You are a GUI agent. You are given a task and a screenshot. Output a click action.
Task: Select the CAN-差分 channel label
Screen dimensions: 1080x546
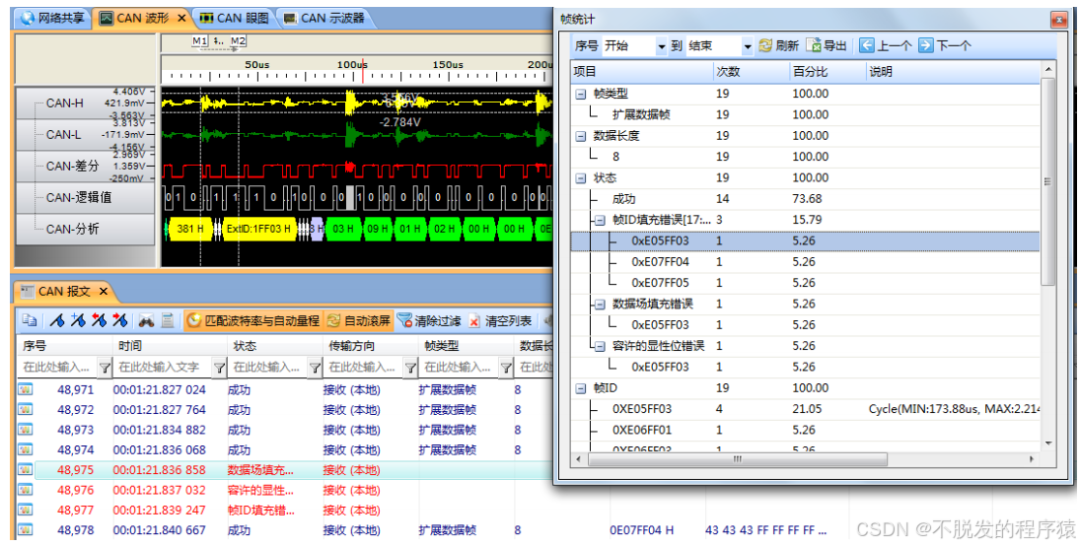click(71, 166)
